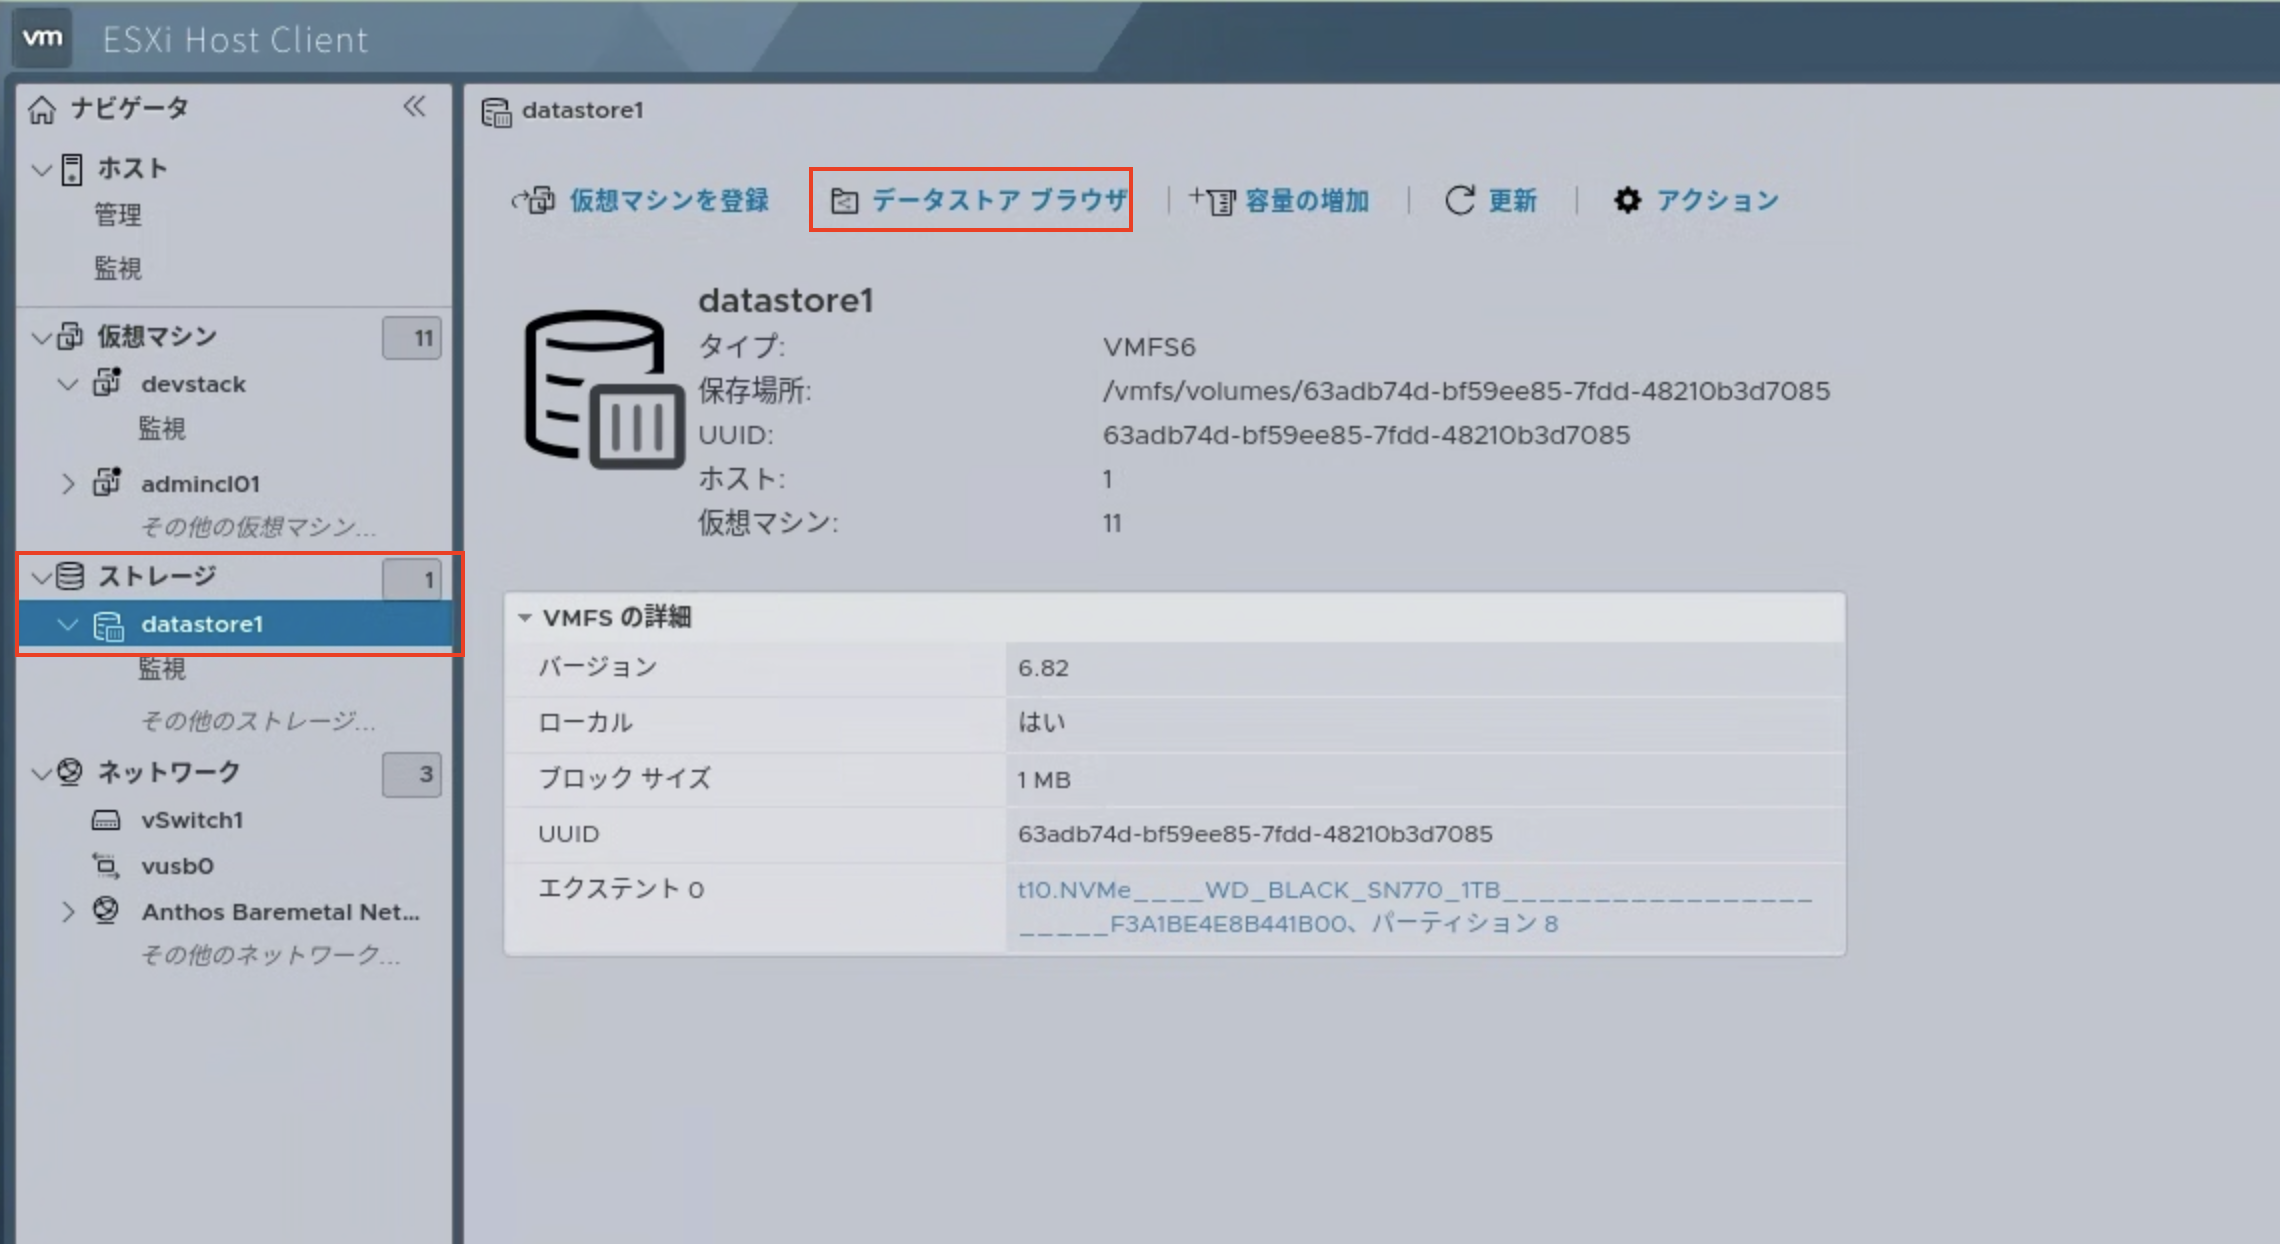This screenshot has width=2280, height=1244.
Task: Click the 更新 refresh icon
Action: (x=1460, y=200)
